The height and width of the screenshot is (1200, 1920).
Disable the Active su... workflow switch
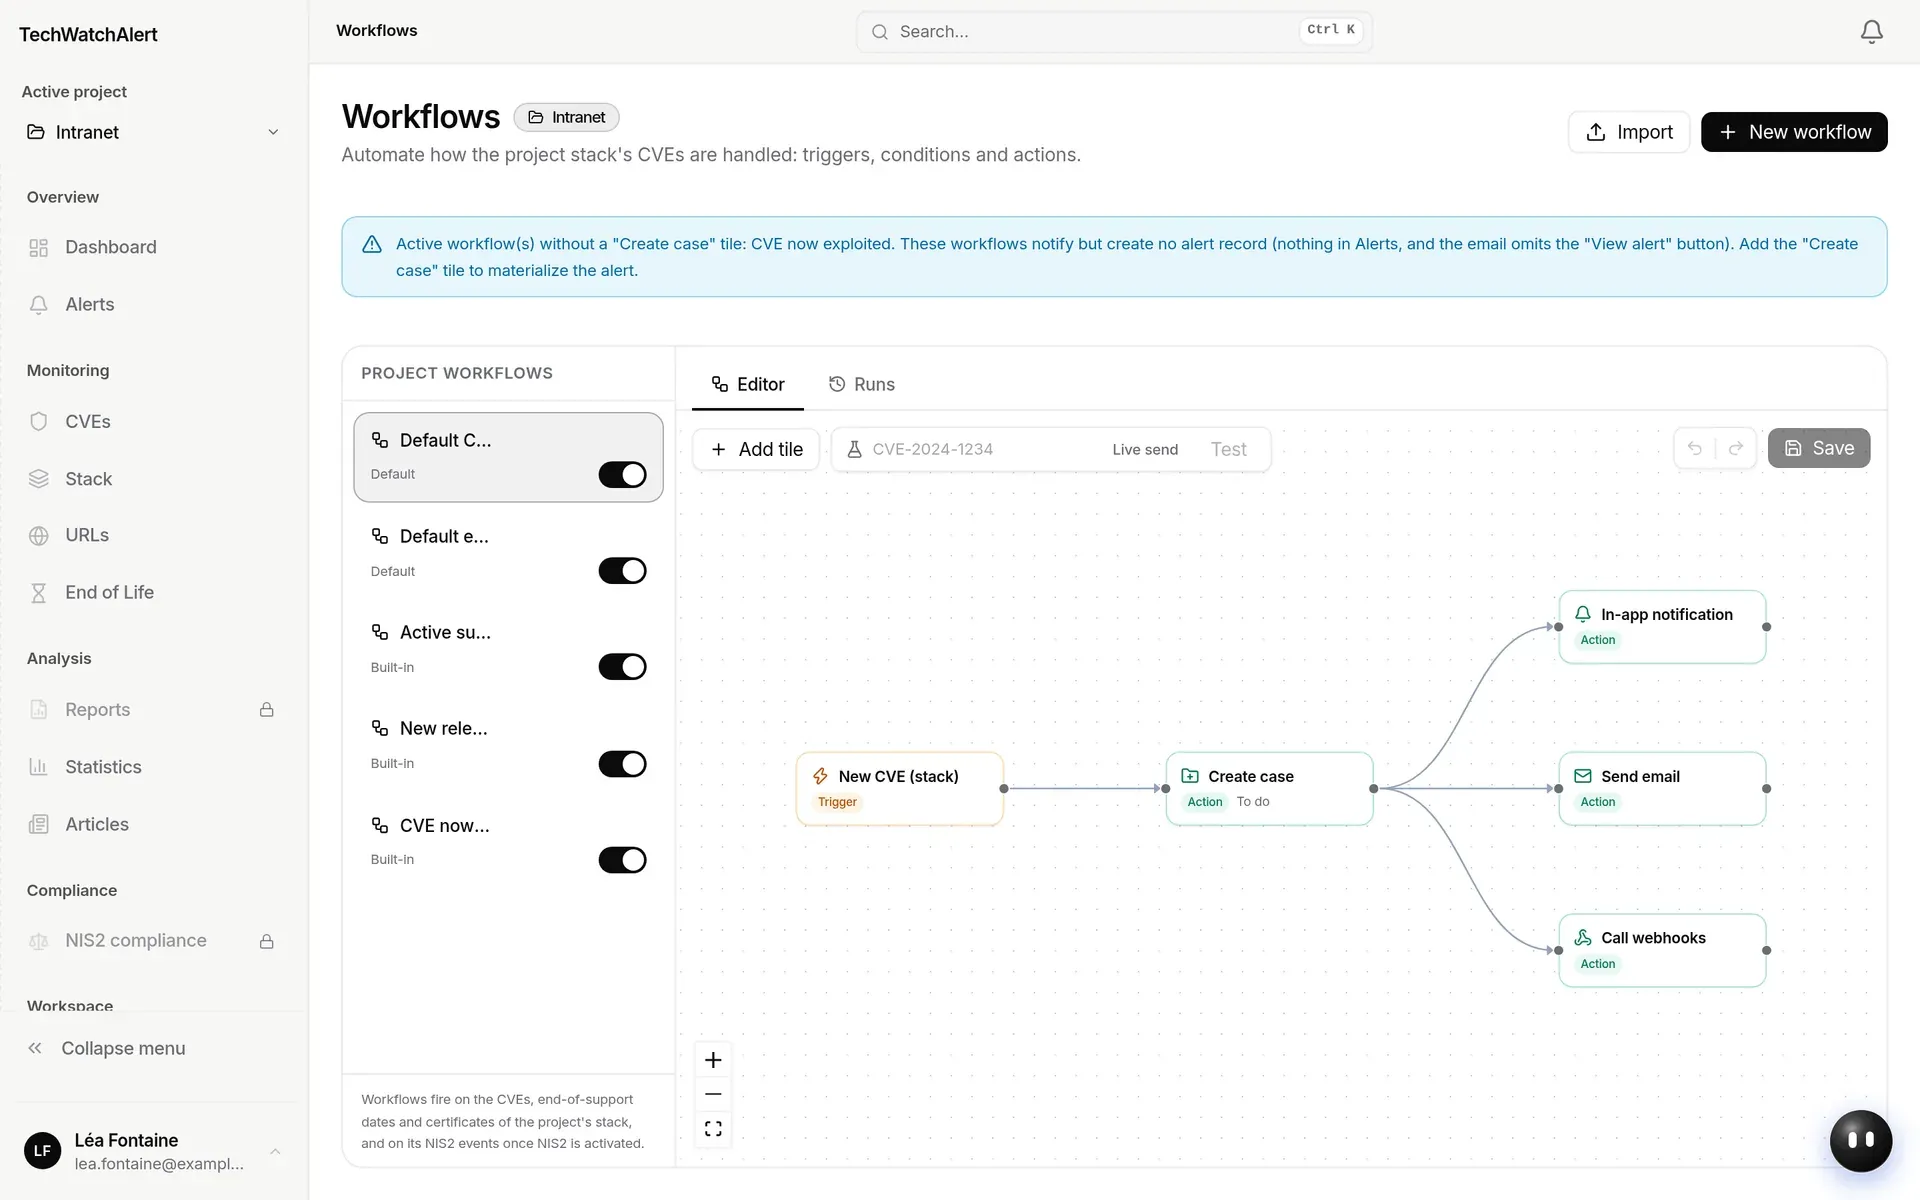(x=622, y=667)
